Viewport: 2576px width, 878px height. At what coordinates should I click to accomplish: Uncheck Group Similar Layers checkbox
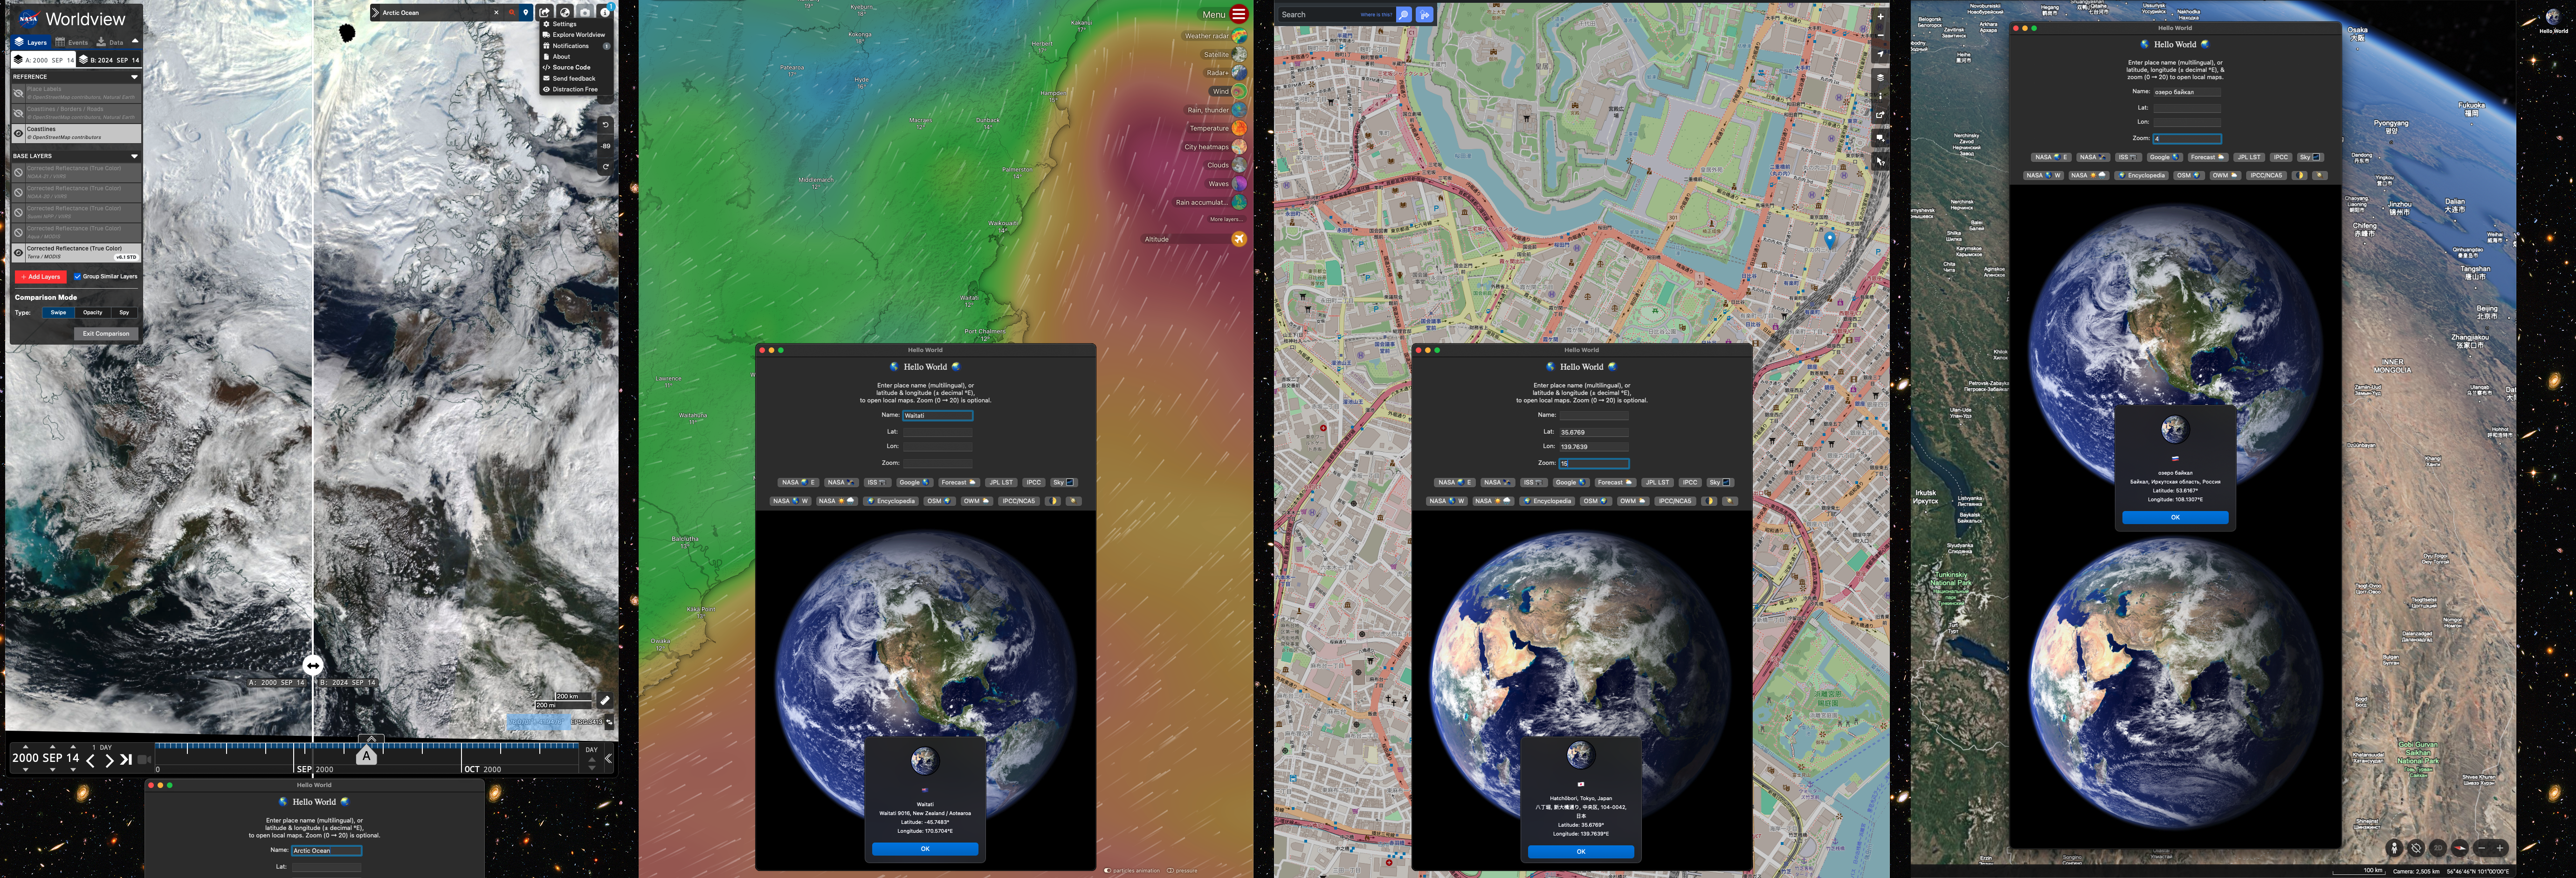(77, 277)
